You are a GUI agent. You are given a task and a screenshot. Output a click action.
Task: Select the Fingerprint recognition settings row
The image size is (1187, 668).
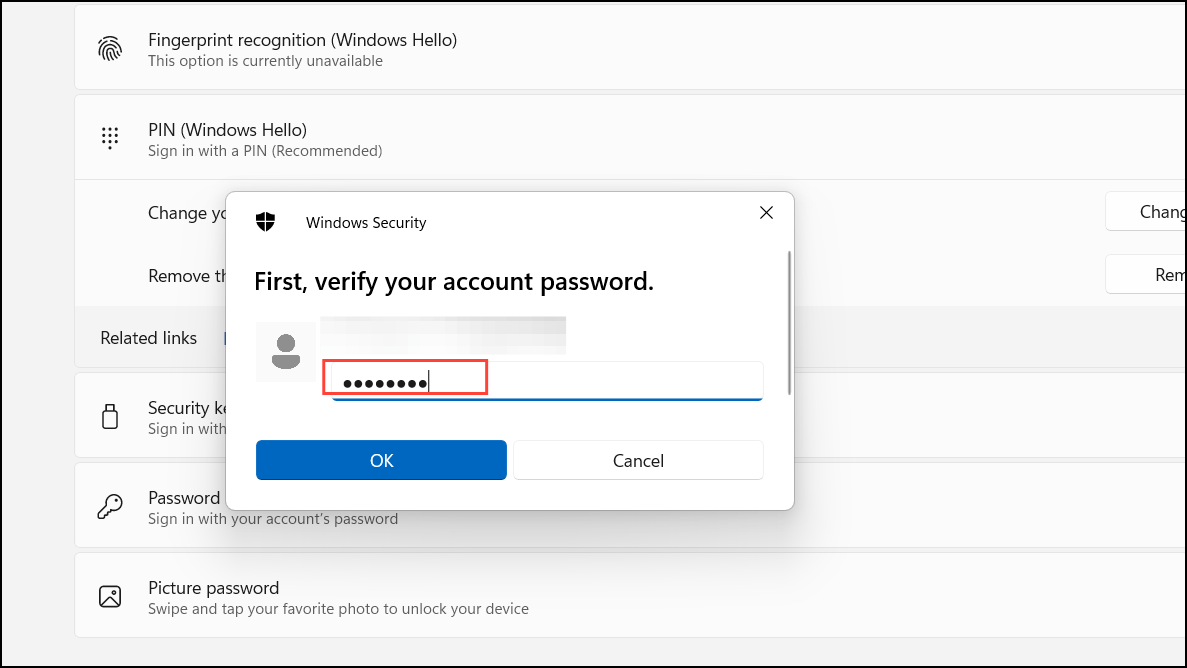click(x=600, y=48)
